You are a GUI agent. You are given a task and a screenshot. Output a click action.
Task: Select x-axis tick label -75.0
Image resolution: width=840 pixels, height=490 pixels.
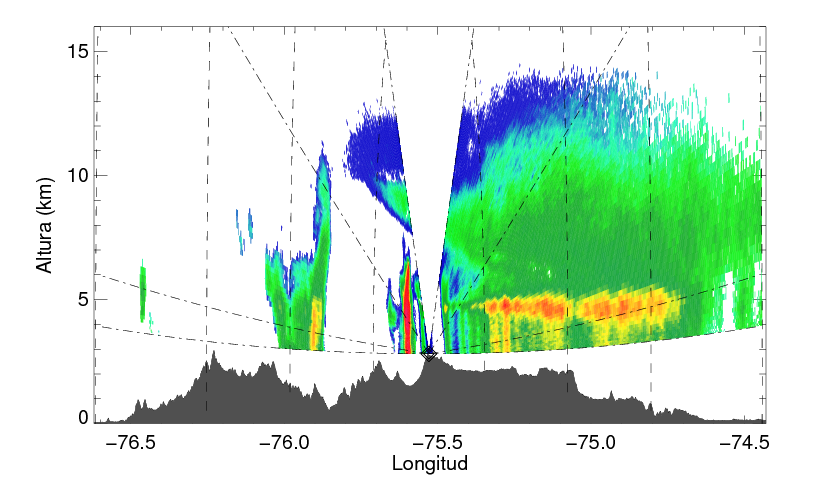(x=589, y=443)
